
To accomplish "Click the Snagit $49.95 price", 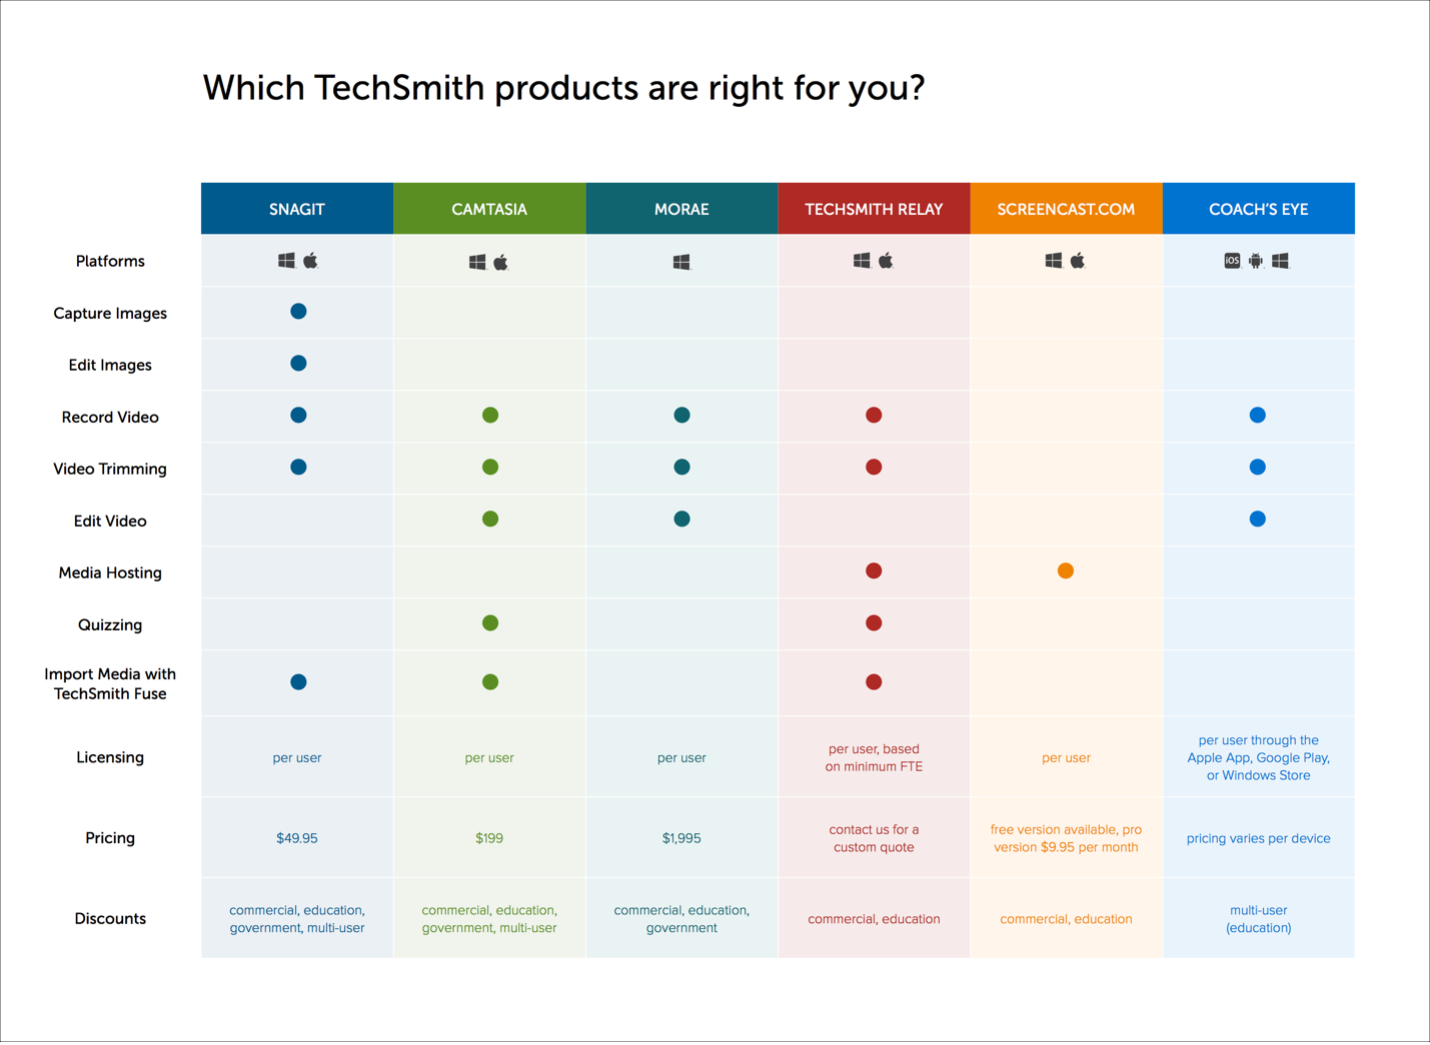I will [297, 838].
